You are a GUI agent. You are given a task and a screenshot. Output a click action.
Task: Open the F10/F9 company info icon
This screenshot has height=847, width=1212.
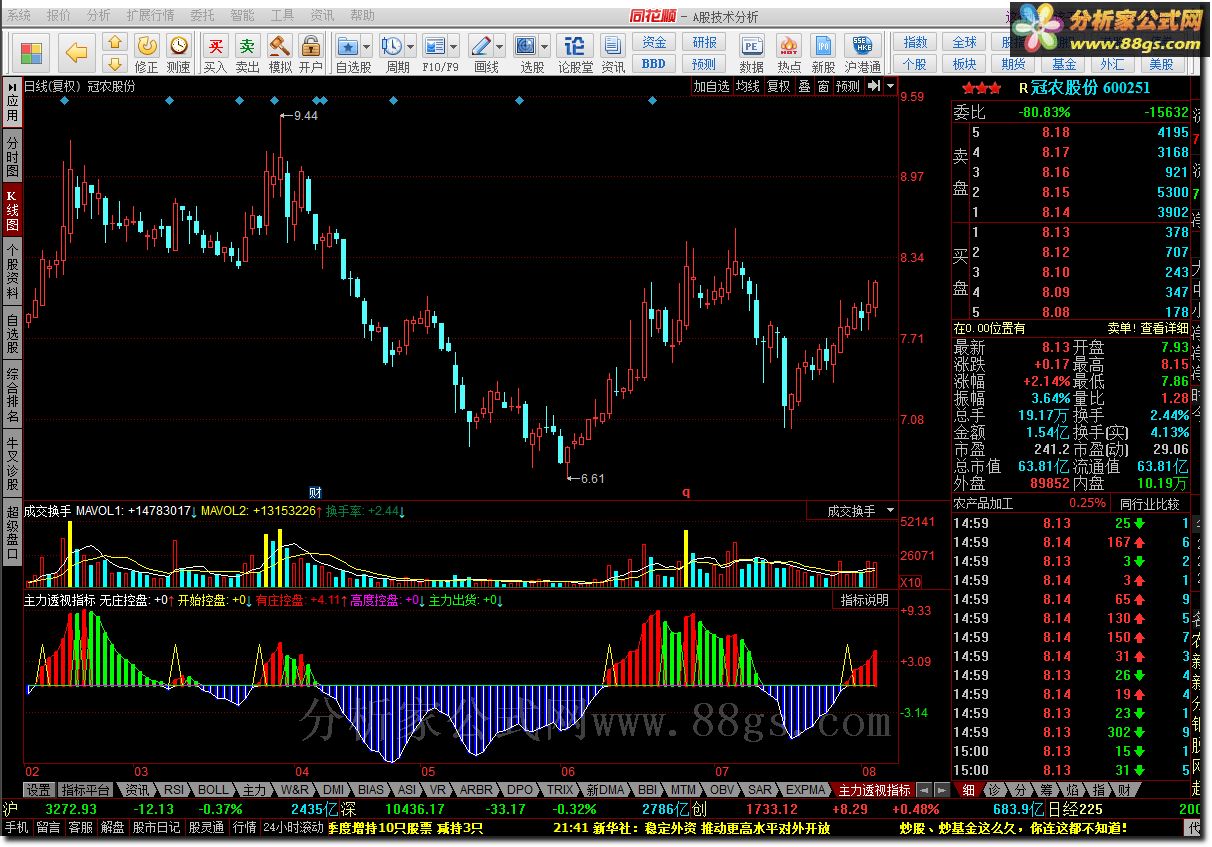[x=434, y=45]
